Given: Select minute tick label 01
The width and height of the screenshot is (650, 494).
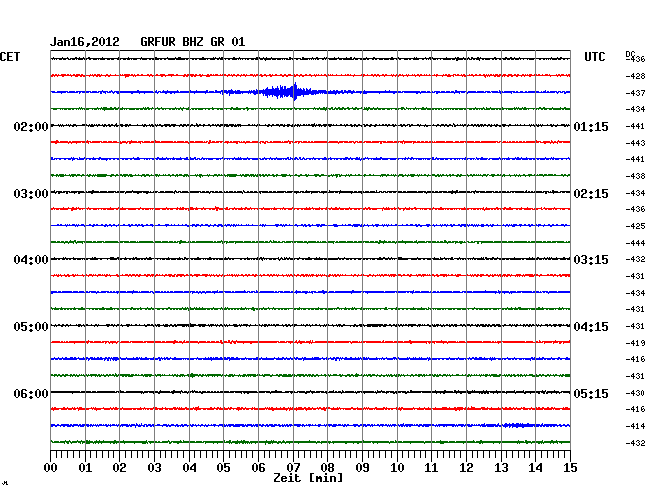Looking at the screenshot, I should pyautogui.click(x=85, y=467).
